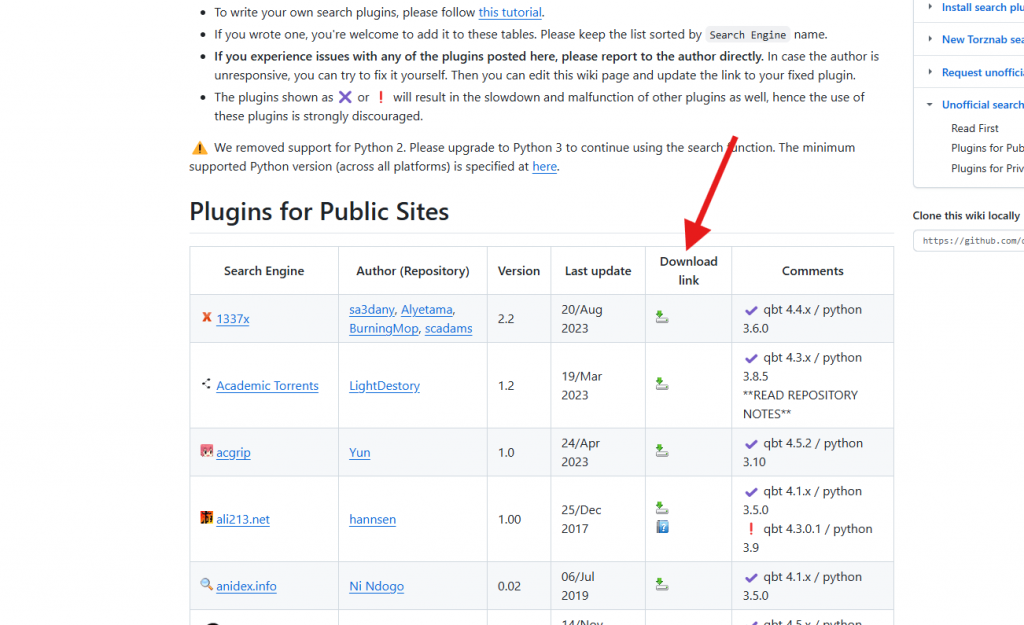Open the Yun repository link

[359, 452]
